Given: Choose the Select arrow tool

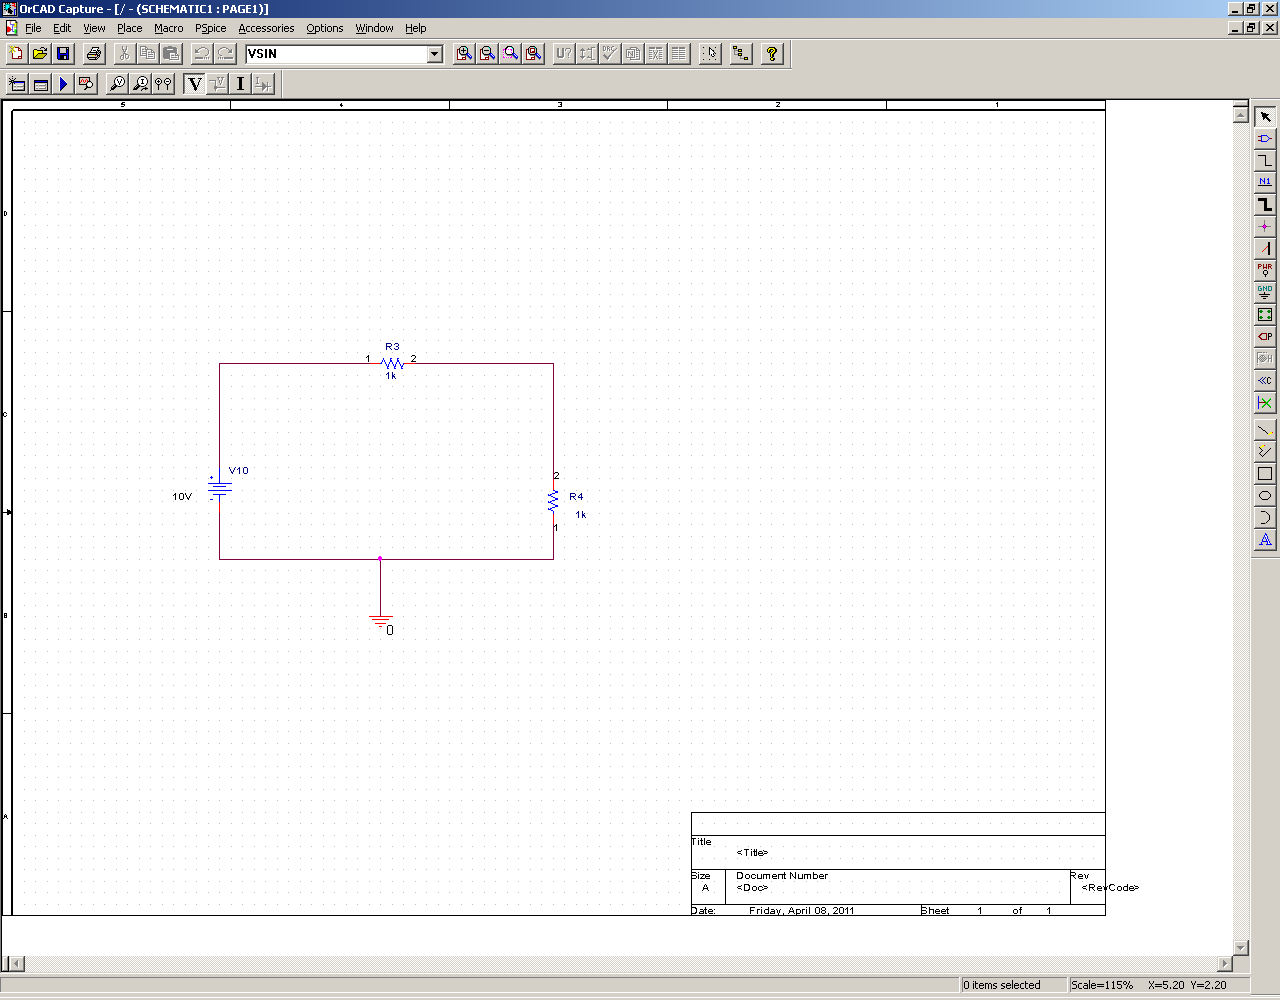Looking at the screenshot, I should [x=1265, y=117].
